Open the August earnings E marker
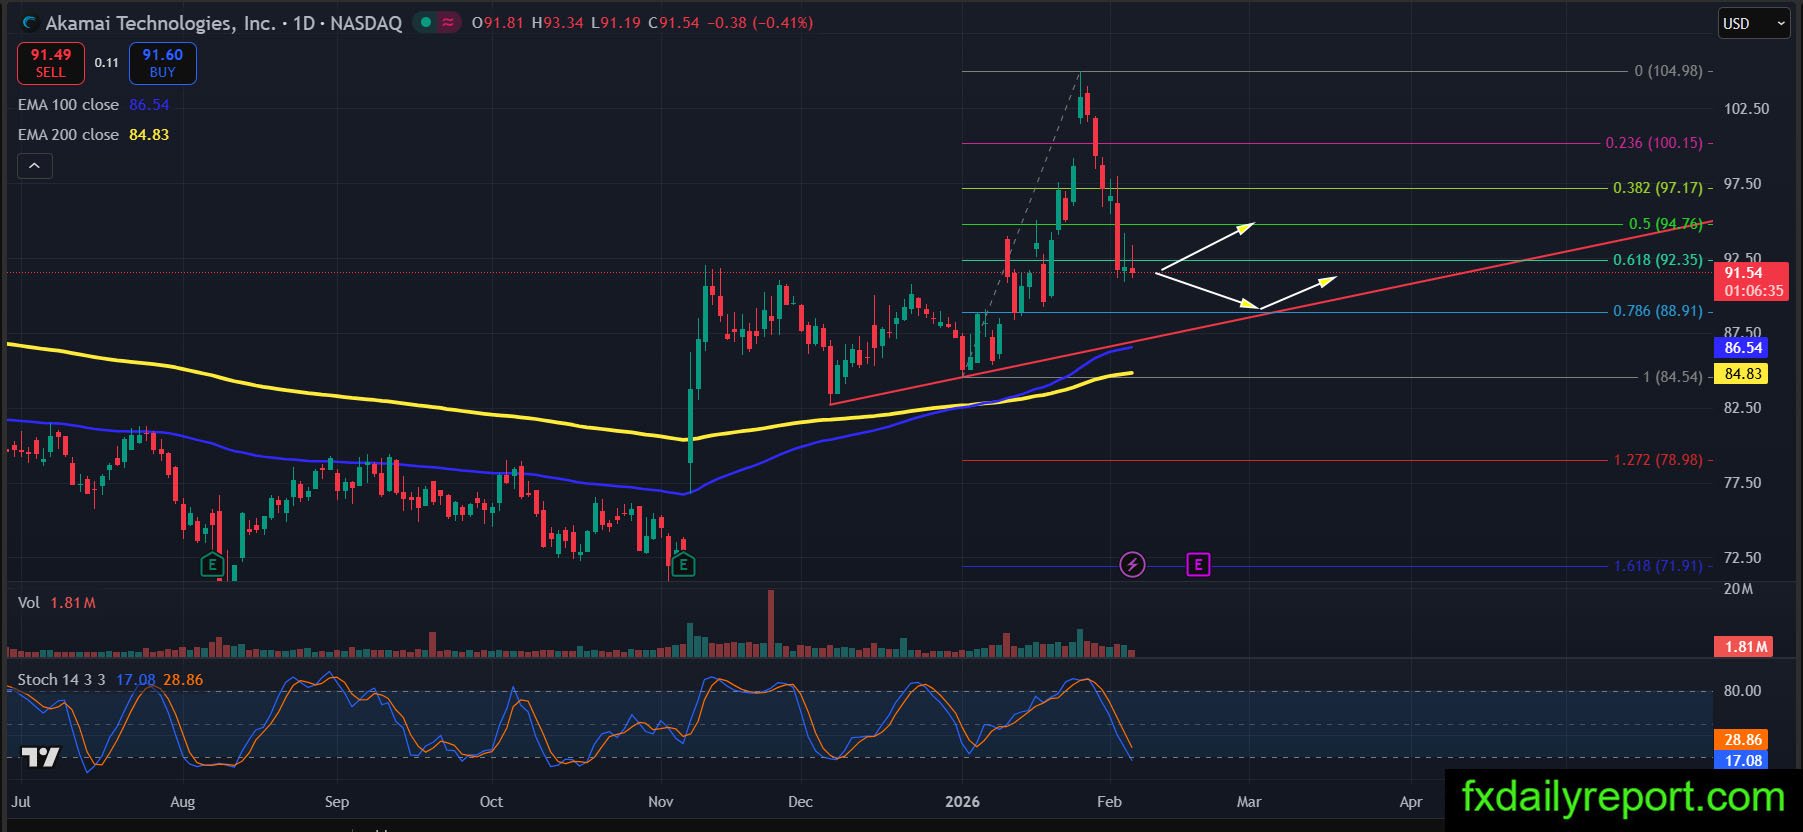This screenshot has width=1803, height=832. (x=212, y=565)
